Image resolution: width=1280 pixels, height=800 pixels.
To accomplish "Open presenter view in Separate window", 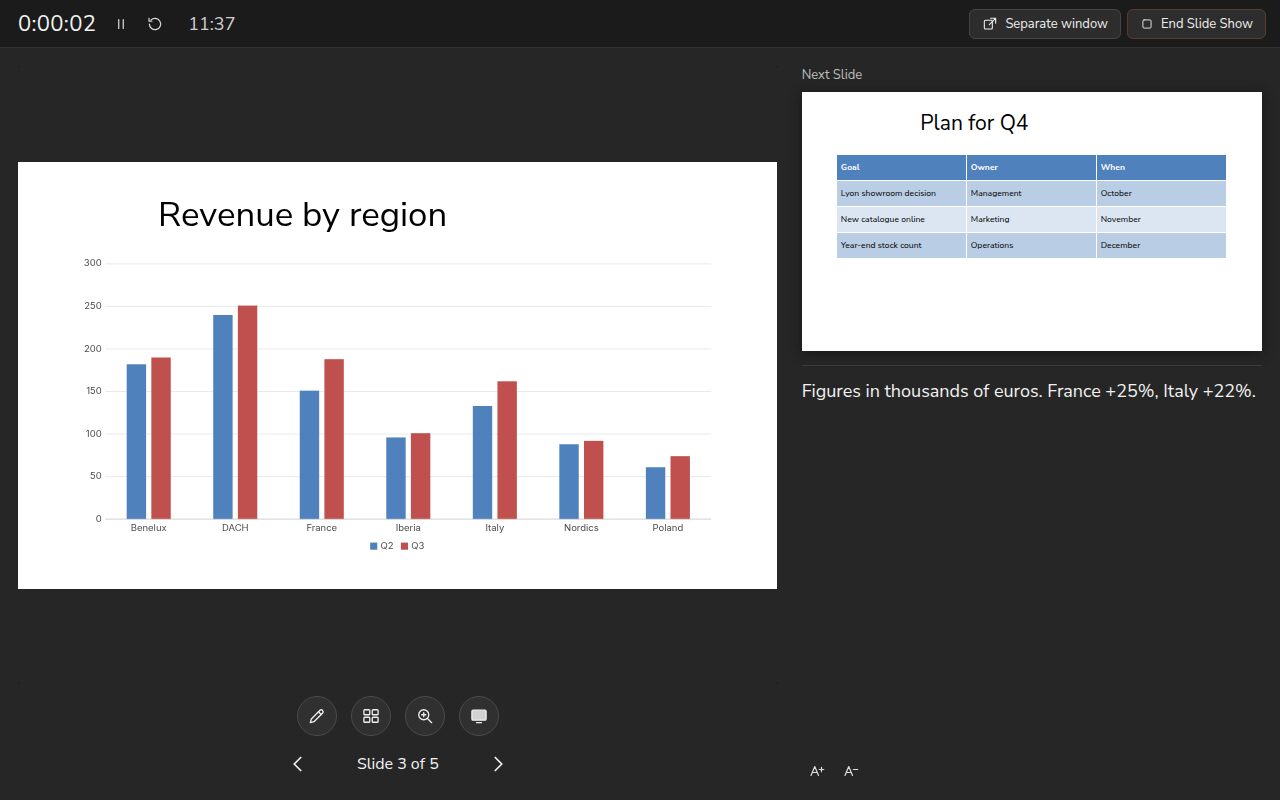I will [x=1045, y=24].
